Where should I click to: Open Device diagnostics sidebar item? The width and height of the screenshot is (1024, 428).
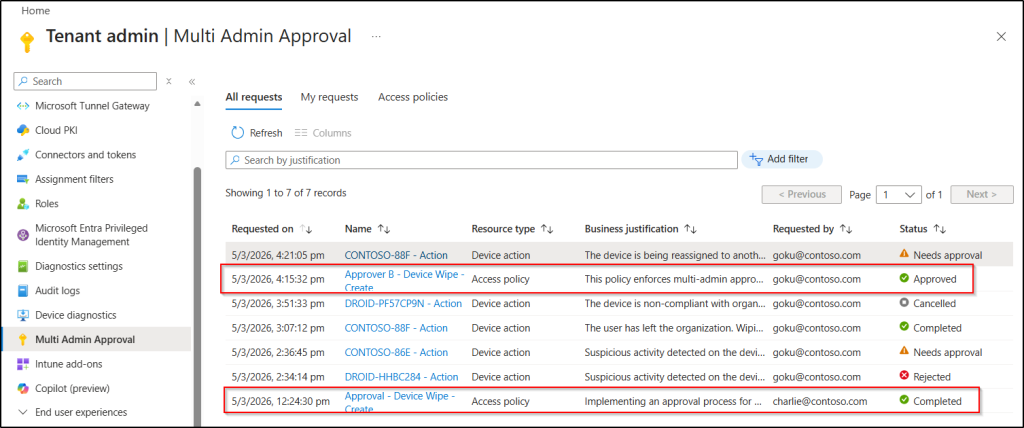point(75,315)
